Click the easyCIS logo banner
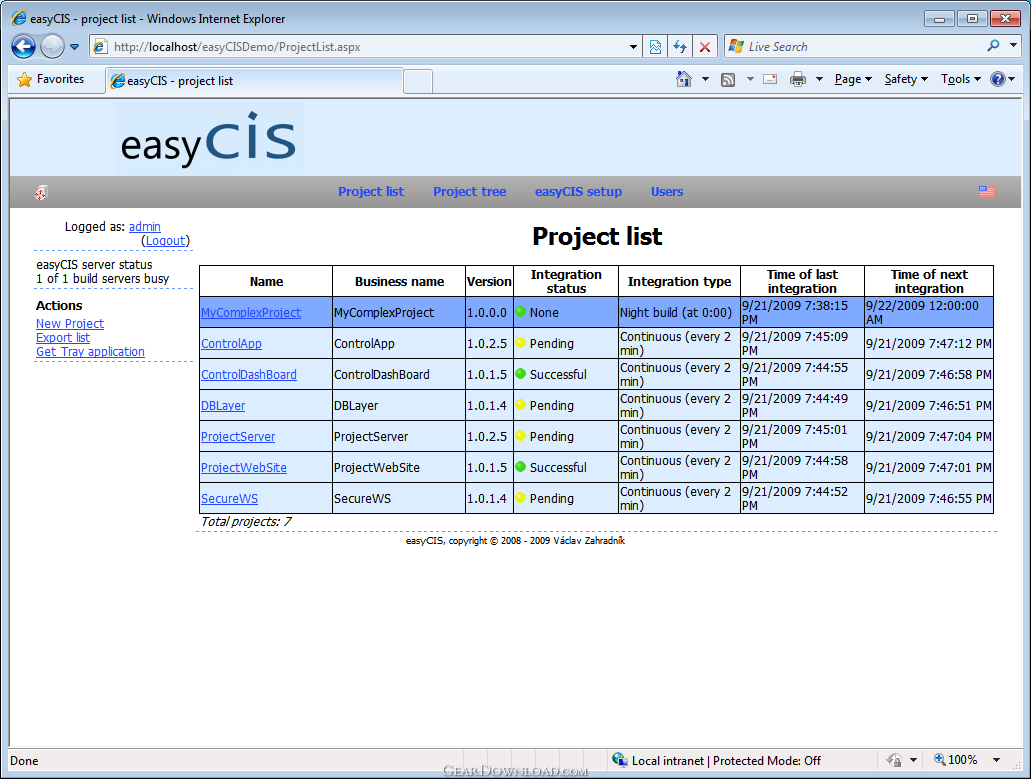This screenshot has height=779, width=1031. pos(208,139)
